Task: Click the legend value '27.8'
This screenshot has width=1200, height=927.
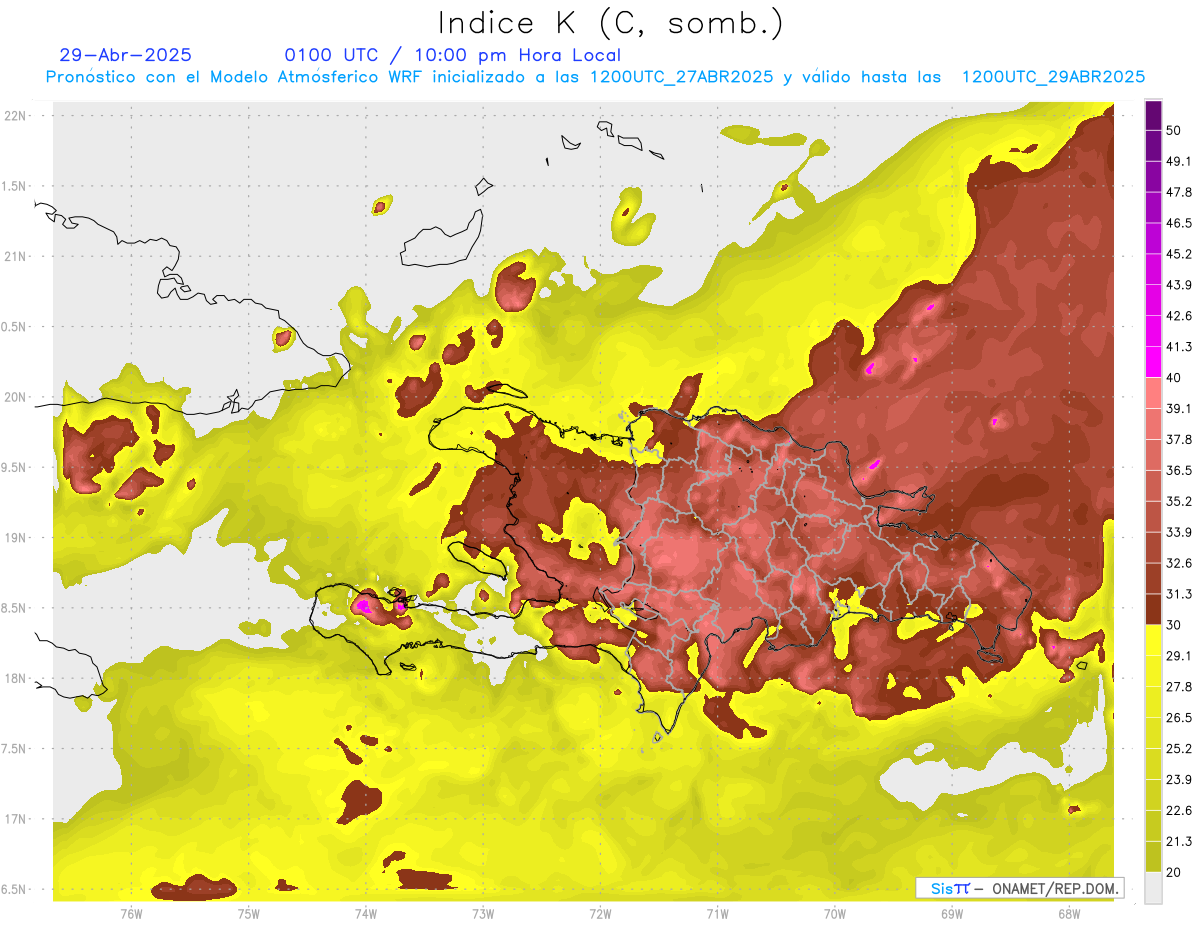Action: click(x=1179, y=687)
